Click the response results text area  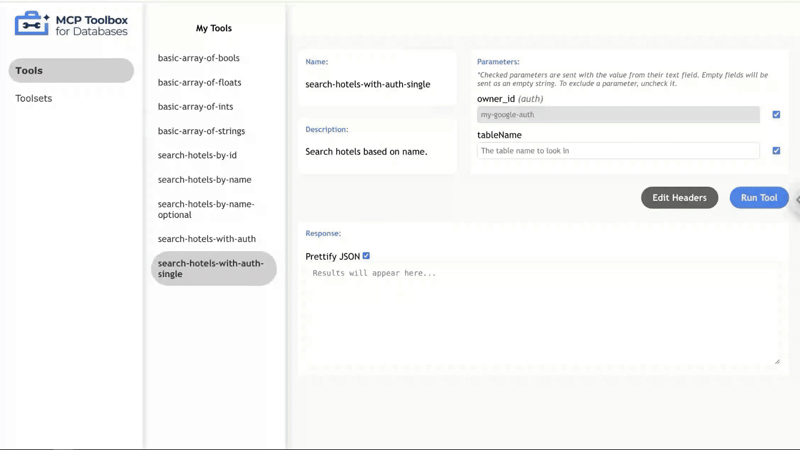click(543, 314)
